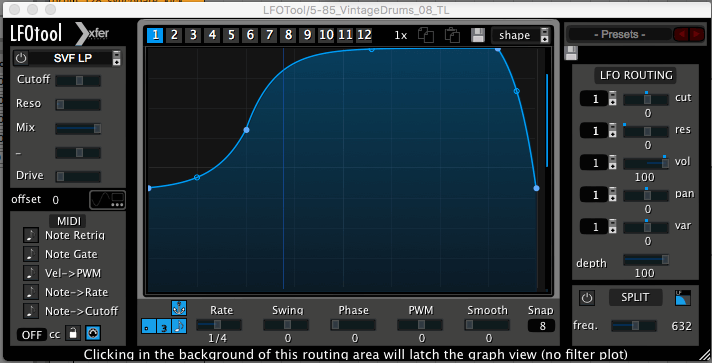Click the 1x graph multiplier
Image resolution: width=712 pixels, height=363 pixels.
pyautogui.click(x=400, y=35)
